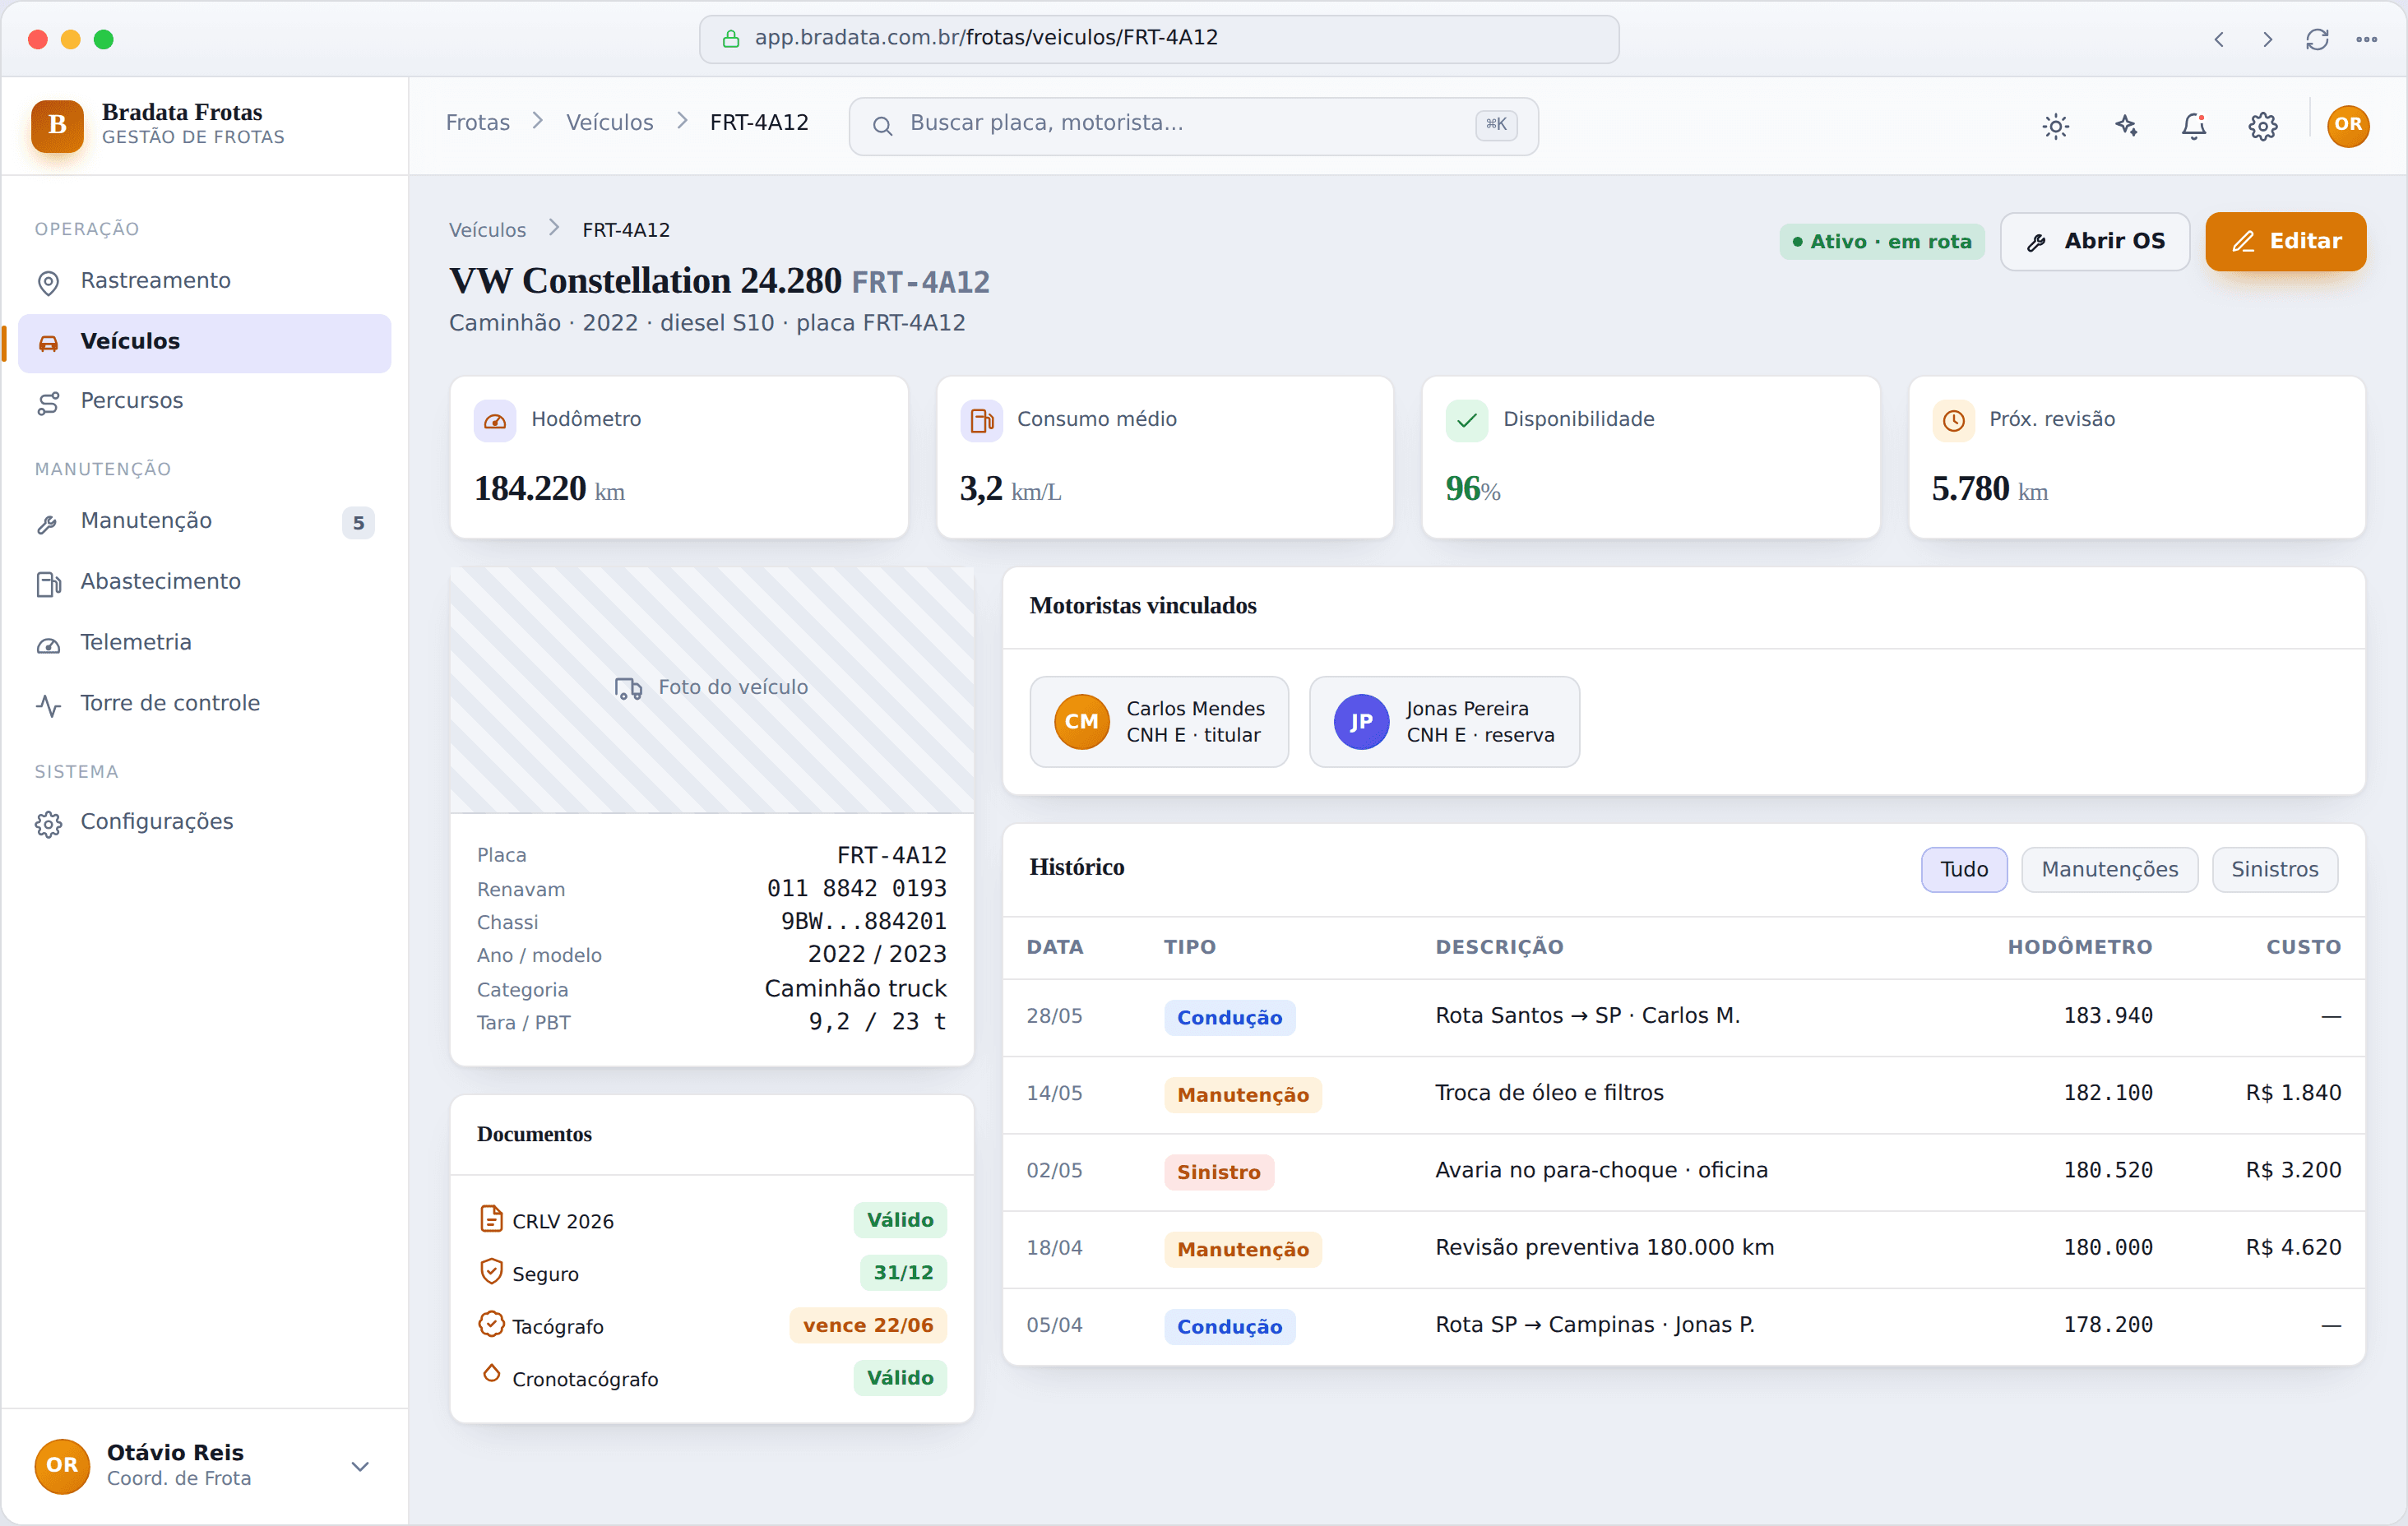2408x1526 pixels.
Task: Focus the Buscar placa, motorista search field
Action: 1193,125
